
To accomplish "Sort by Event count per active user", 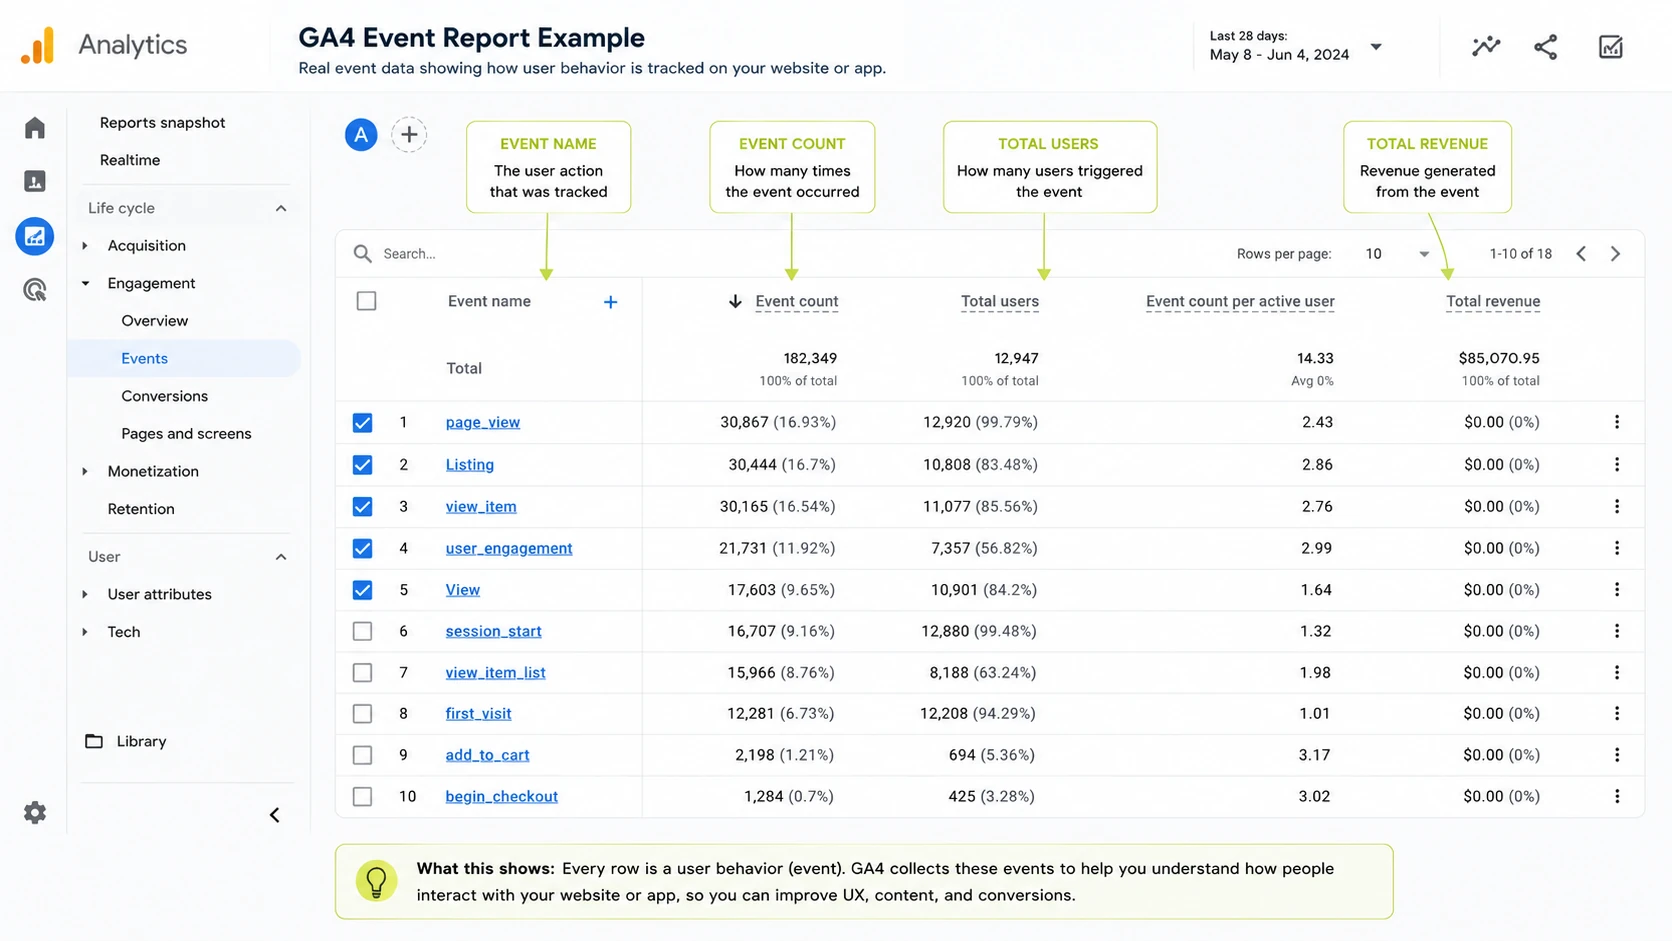I will [1240, 302].
